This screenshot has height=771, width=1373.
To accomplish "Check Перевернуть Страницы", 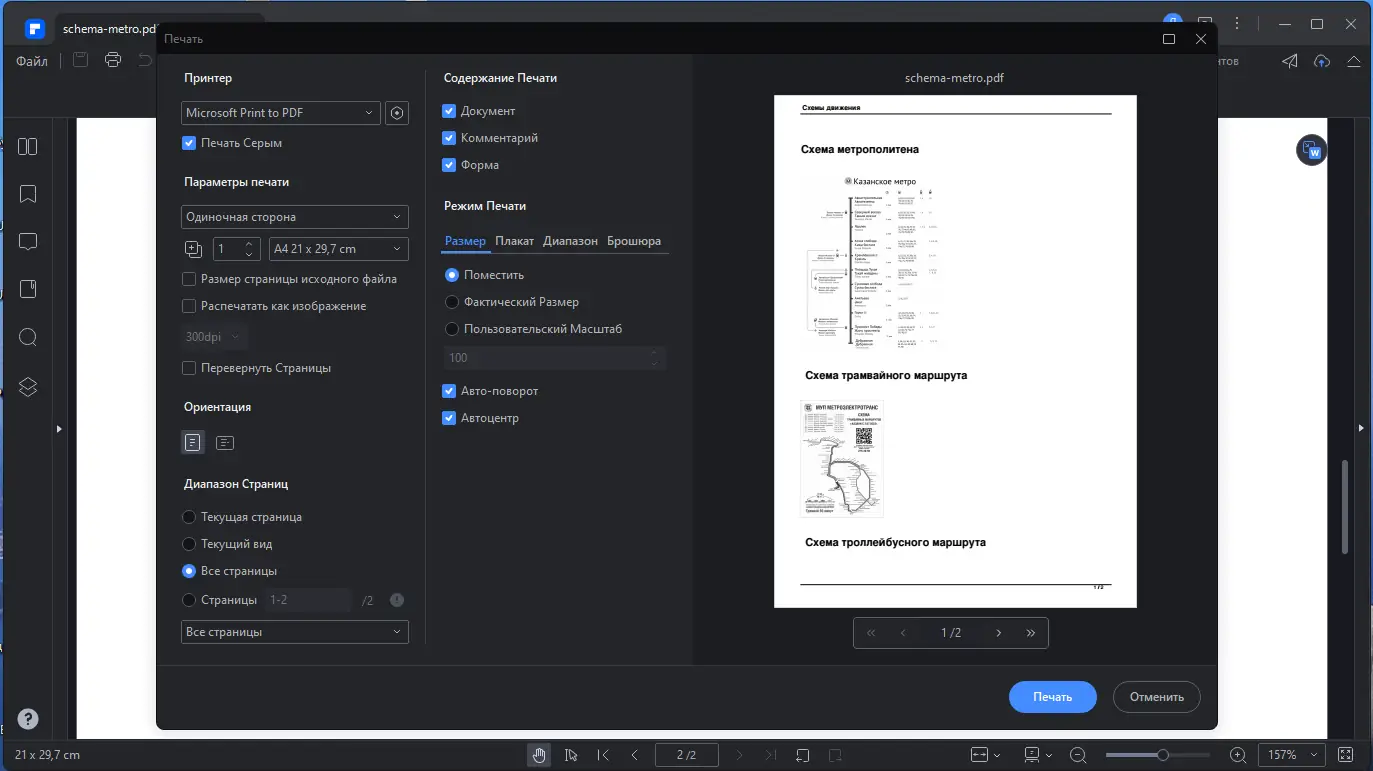I will [x=189, y=368].
